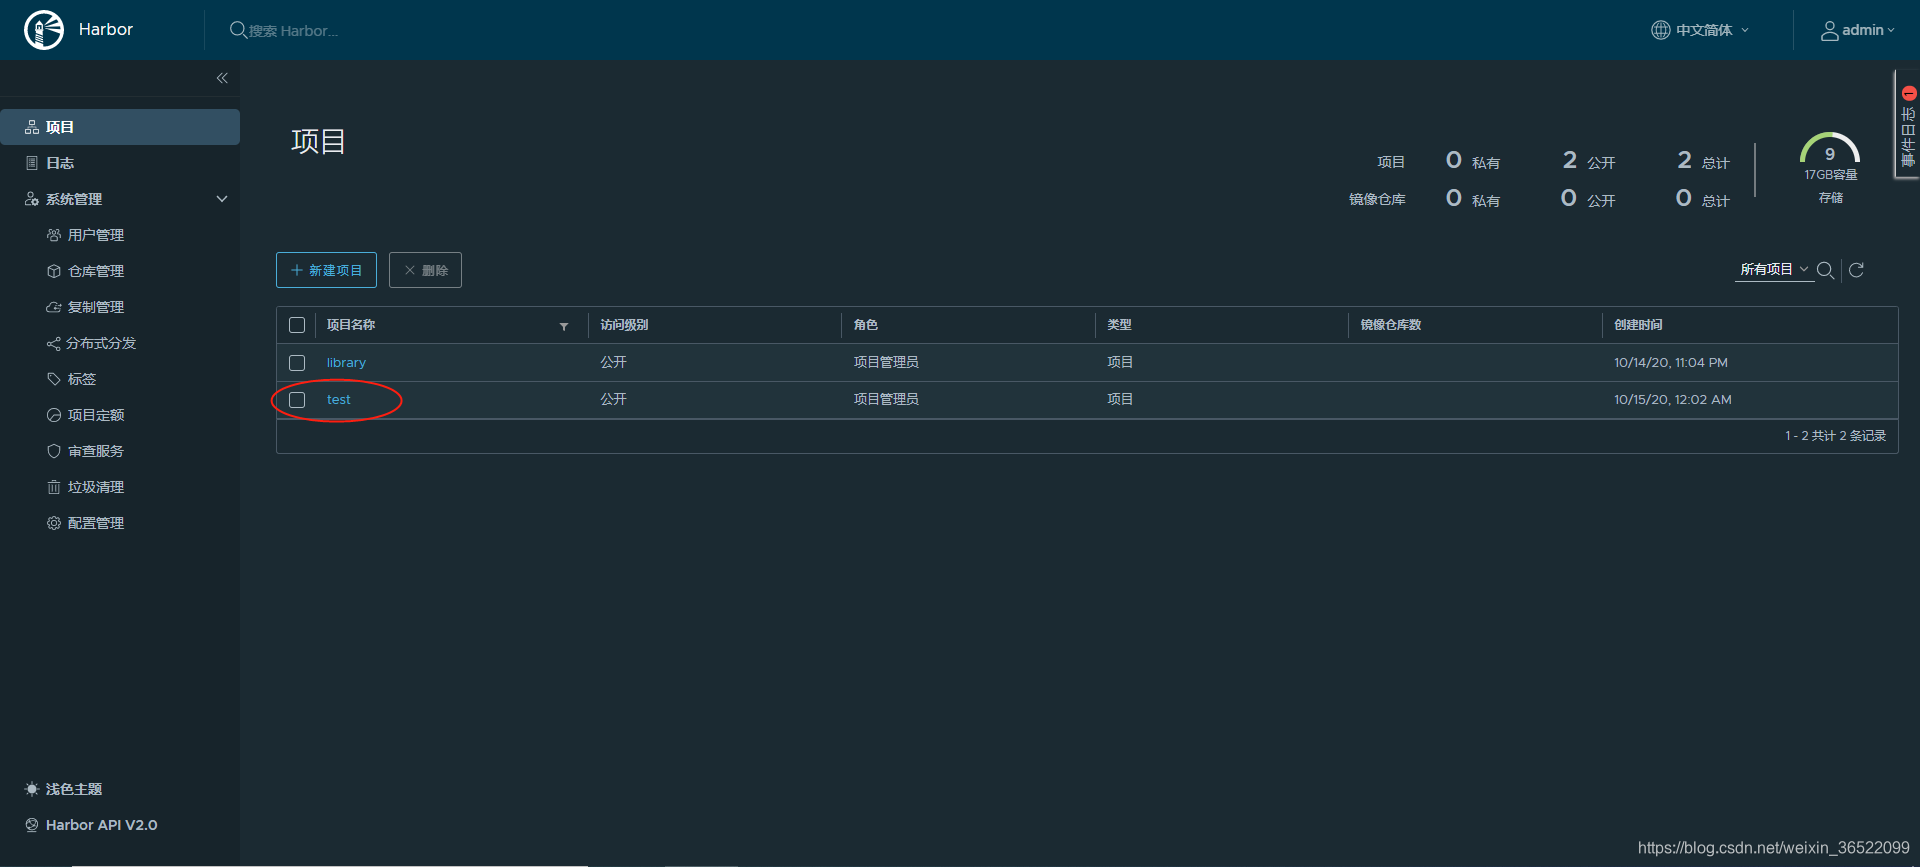The width and height of the screenshot is (1920, 867).
Task: Click the admin user avatar icon
Action: pyautogui.click(x=1829, y=30)
